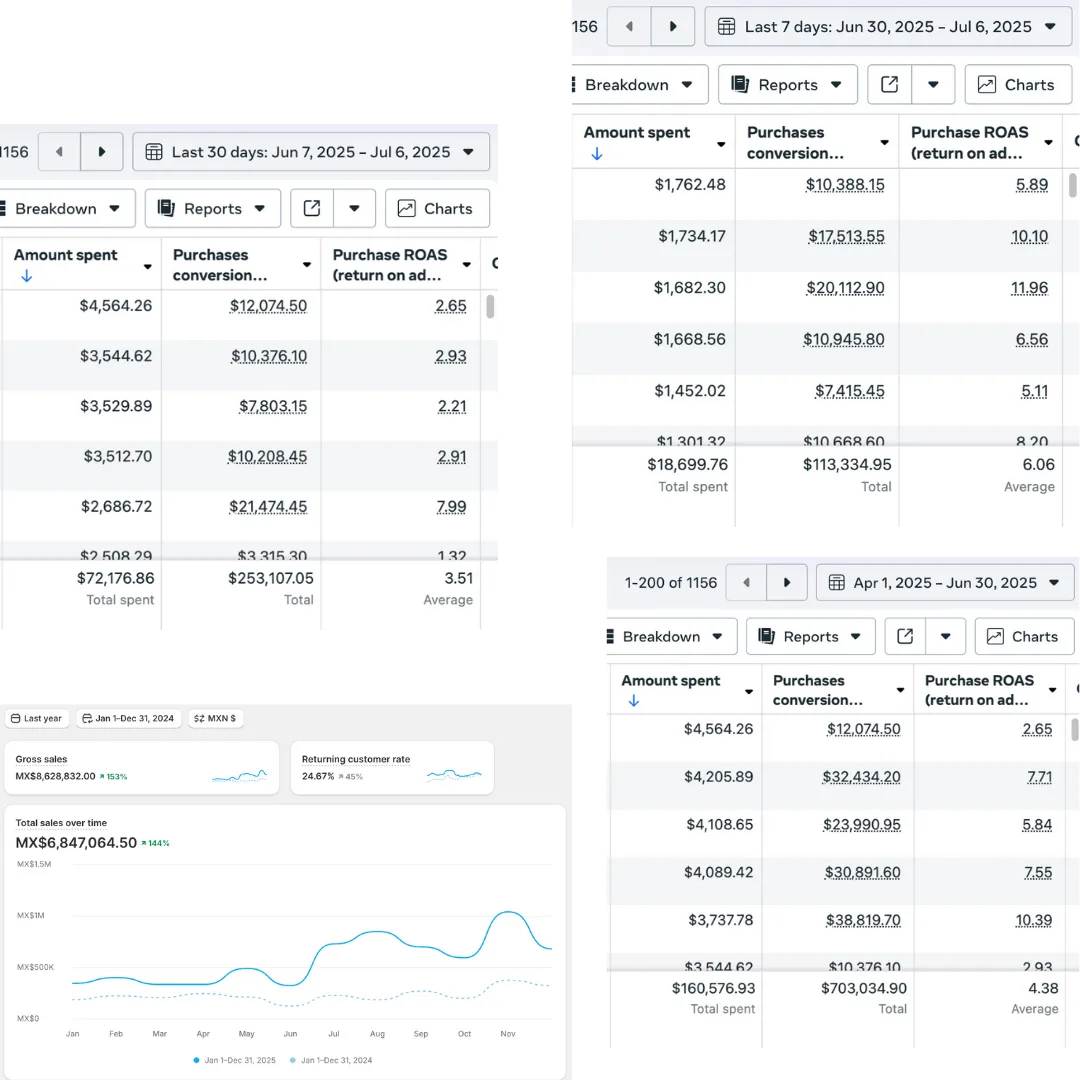
Task: Open Breakdown dropdown in Last 30 days panel
Action: (x=67, y=209)
